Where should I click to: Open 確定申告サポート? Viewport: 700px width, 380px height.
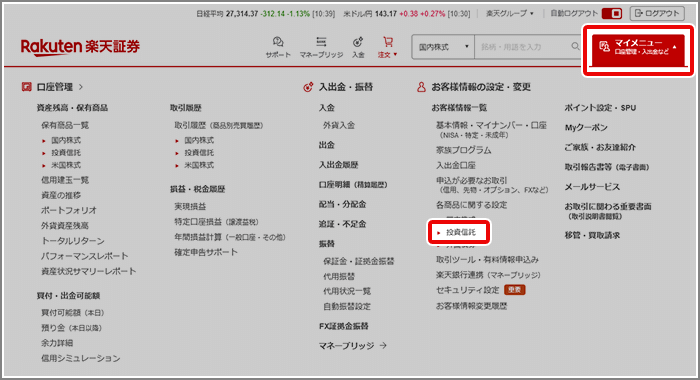coord(206,252)
